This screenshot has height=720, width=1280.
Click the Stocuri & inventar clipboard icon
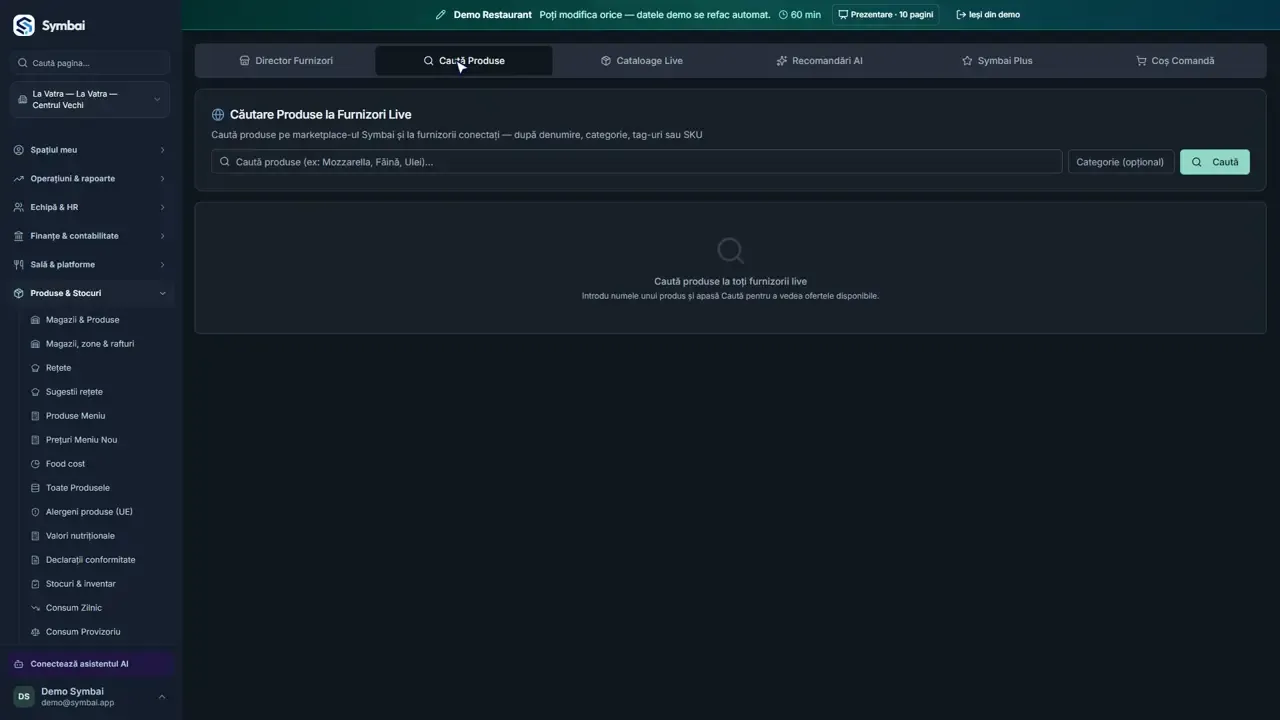pos(36,584)
